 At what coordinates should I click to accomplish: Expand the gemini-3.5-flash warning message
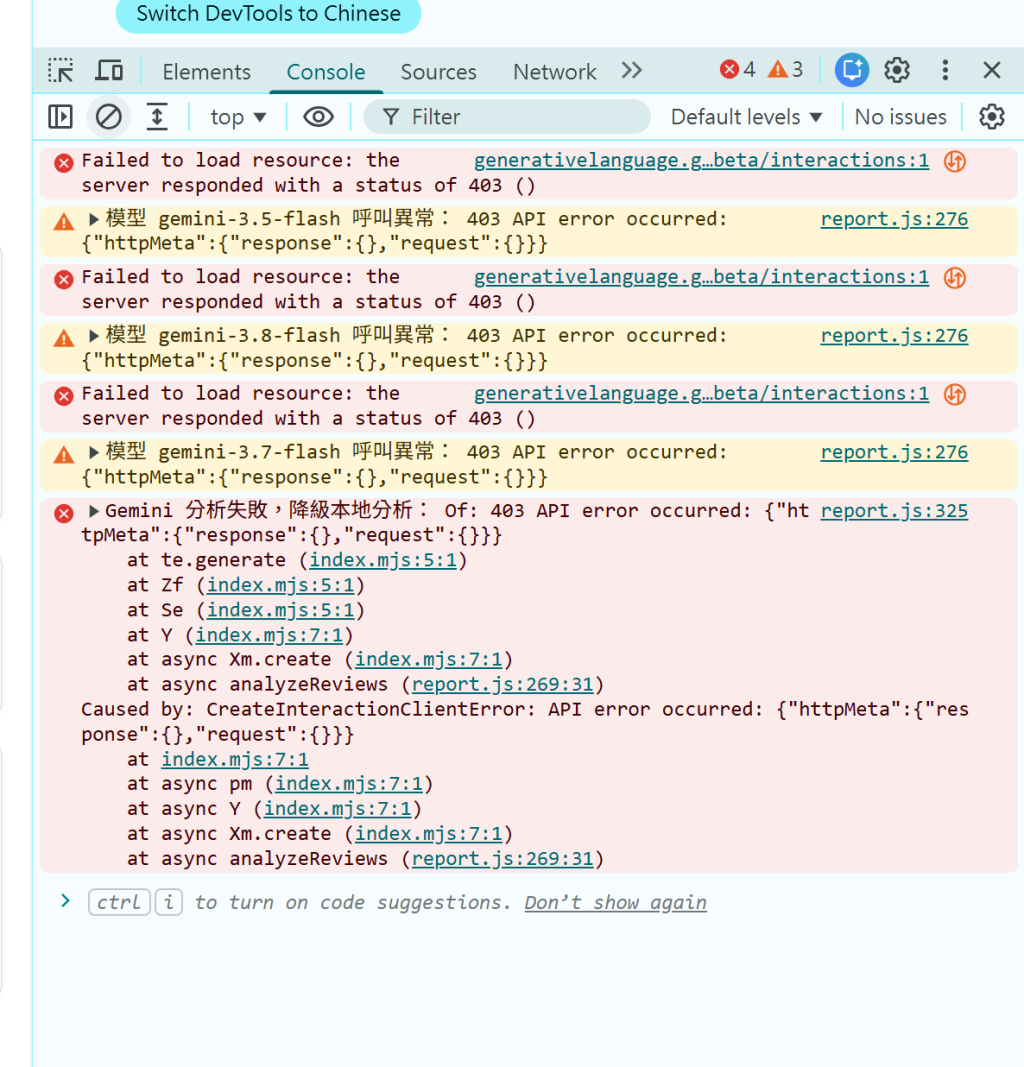click(94, 219)
